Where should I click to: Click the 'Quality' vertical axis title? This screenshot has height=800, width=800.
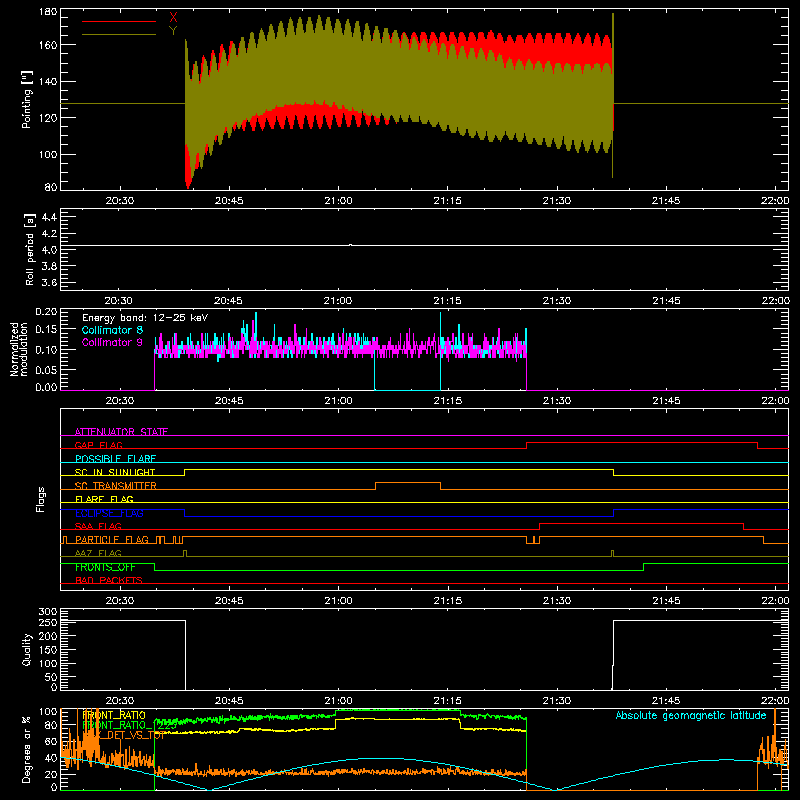click(27, 649)
